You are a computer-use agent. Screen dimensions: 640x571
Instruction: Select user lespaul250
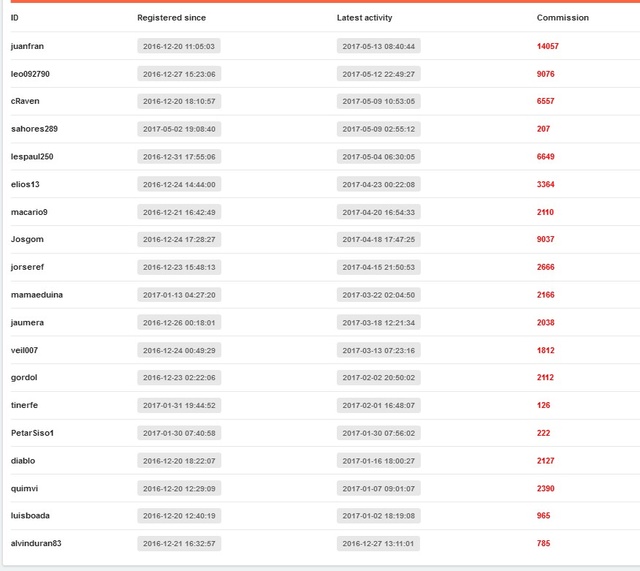click(32, 157)
